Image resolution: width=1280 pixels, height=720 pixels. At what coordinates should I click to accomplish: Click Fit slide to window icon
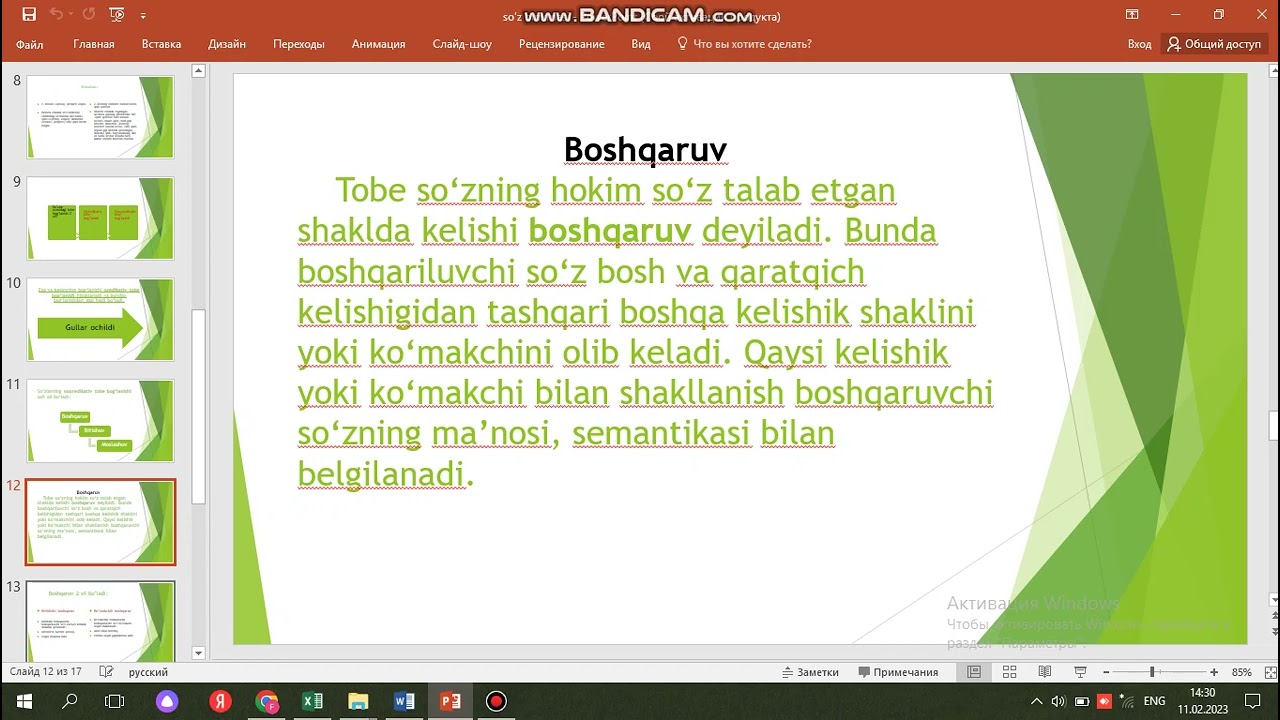click(1268, 672)
